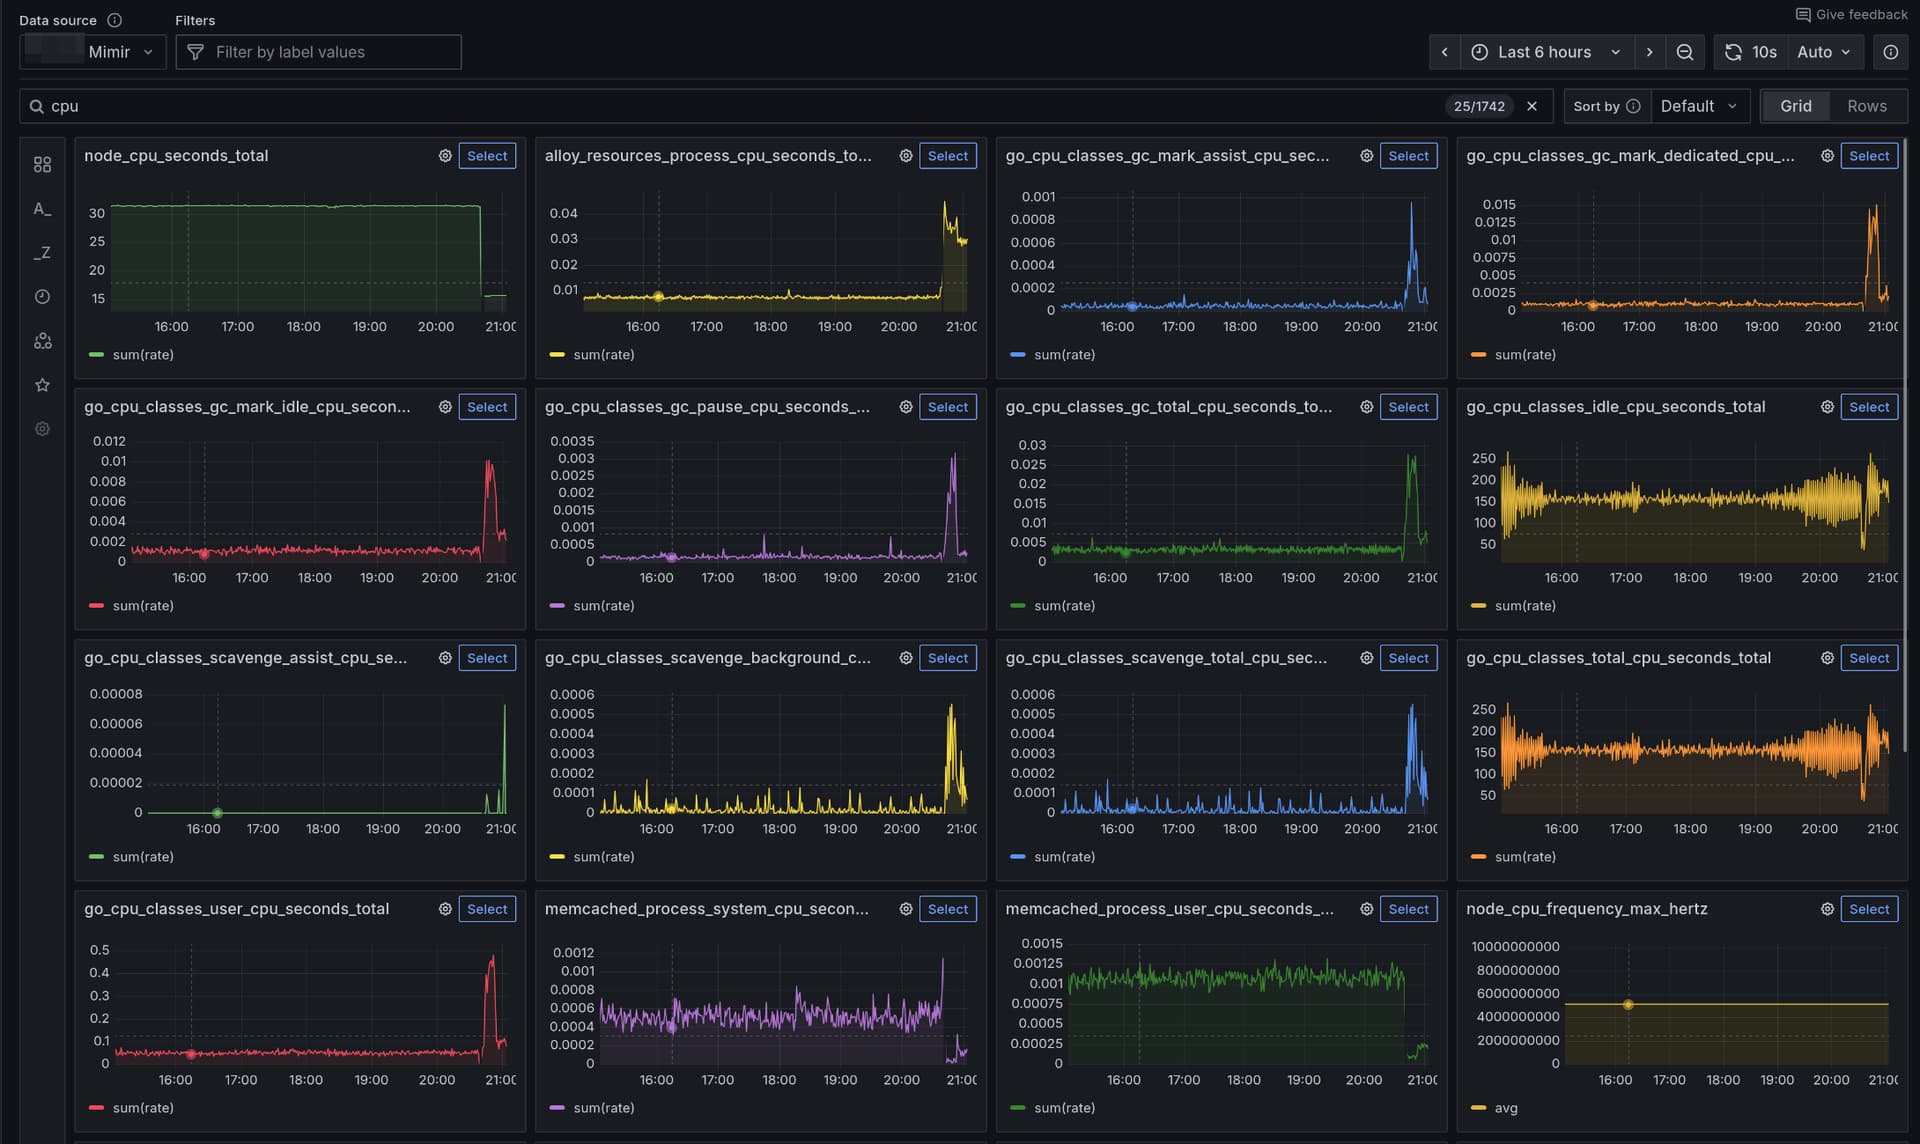
Task: Click the zoom out time range icon
Action: coord(1685,52)
